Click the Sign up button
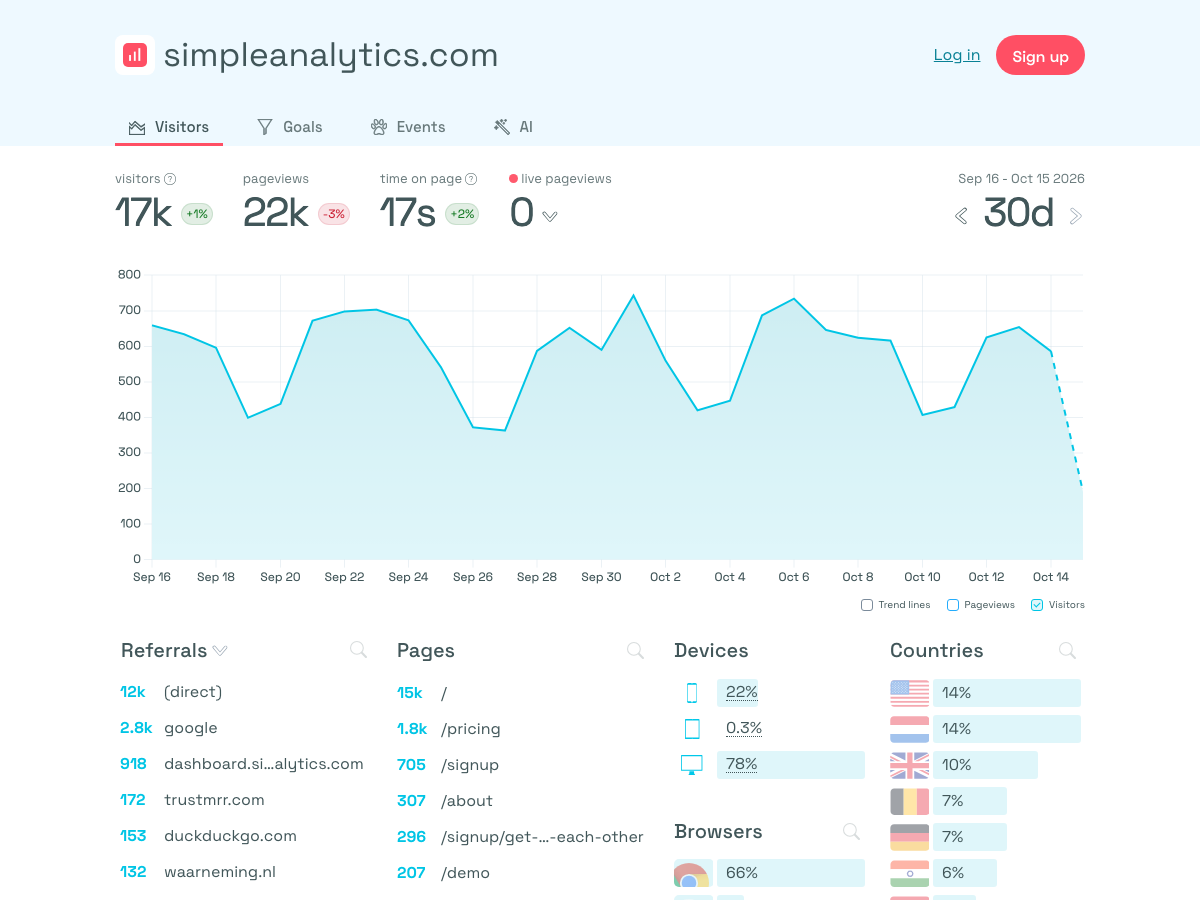 (x=1040, y=56)
